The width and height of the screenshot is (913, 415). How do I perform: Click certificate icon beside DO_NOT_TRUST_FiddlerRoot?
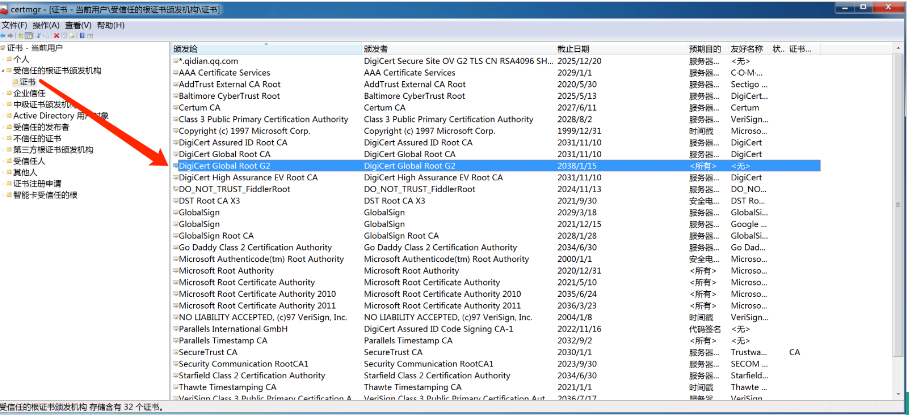tap(175, 189)
